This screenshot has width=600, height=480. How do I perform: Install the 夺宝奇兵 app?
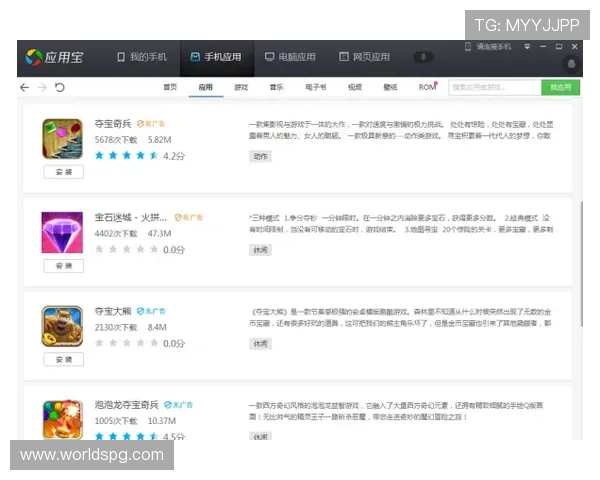pos(64,172)
